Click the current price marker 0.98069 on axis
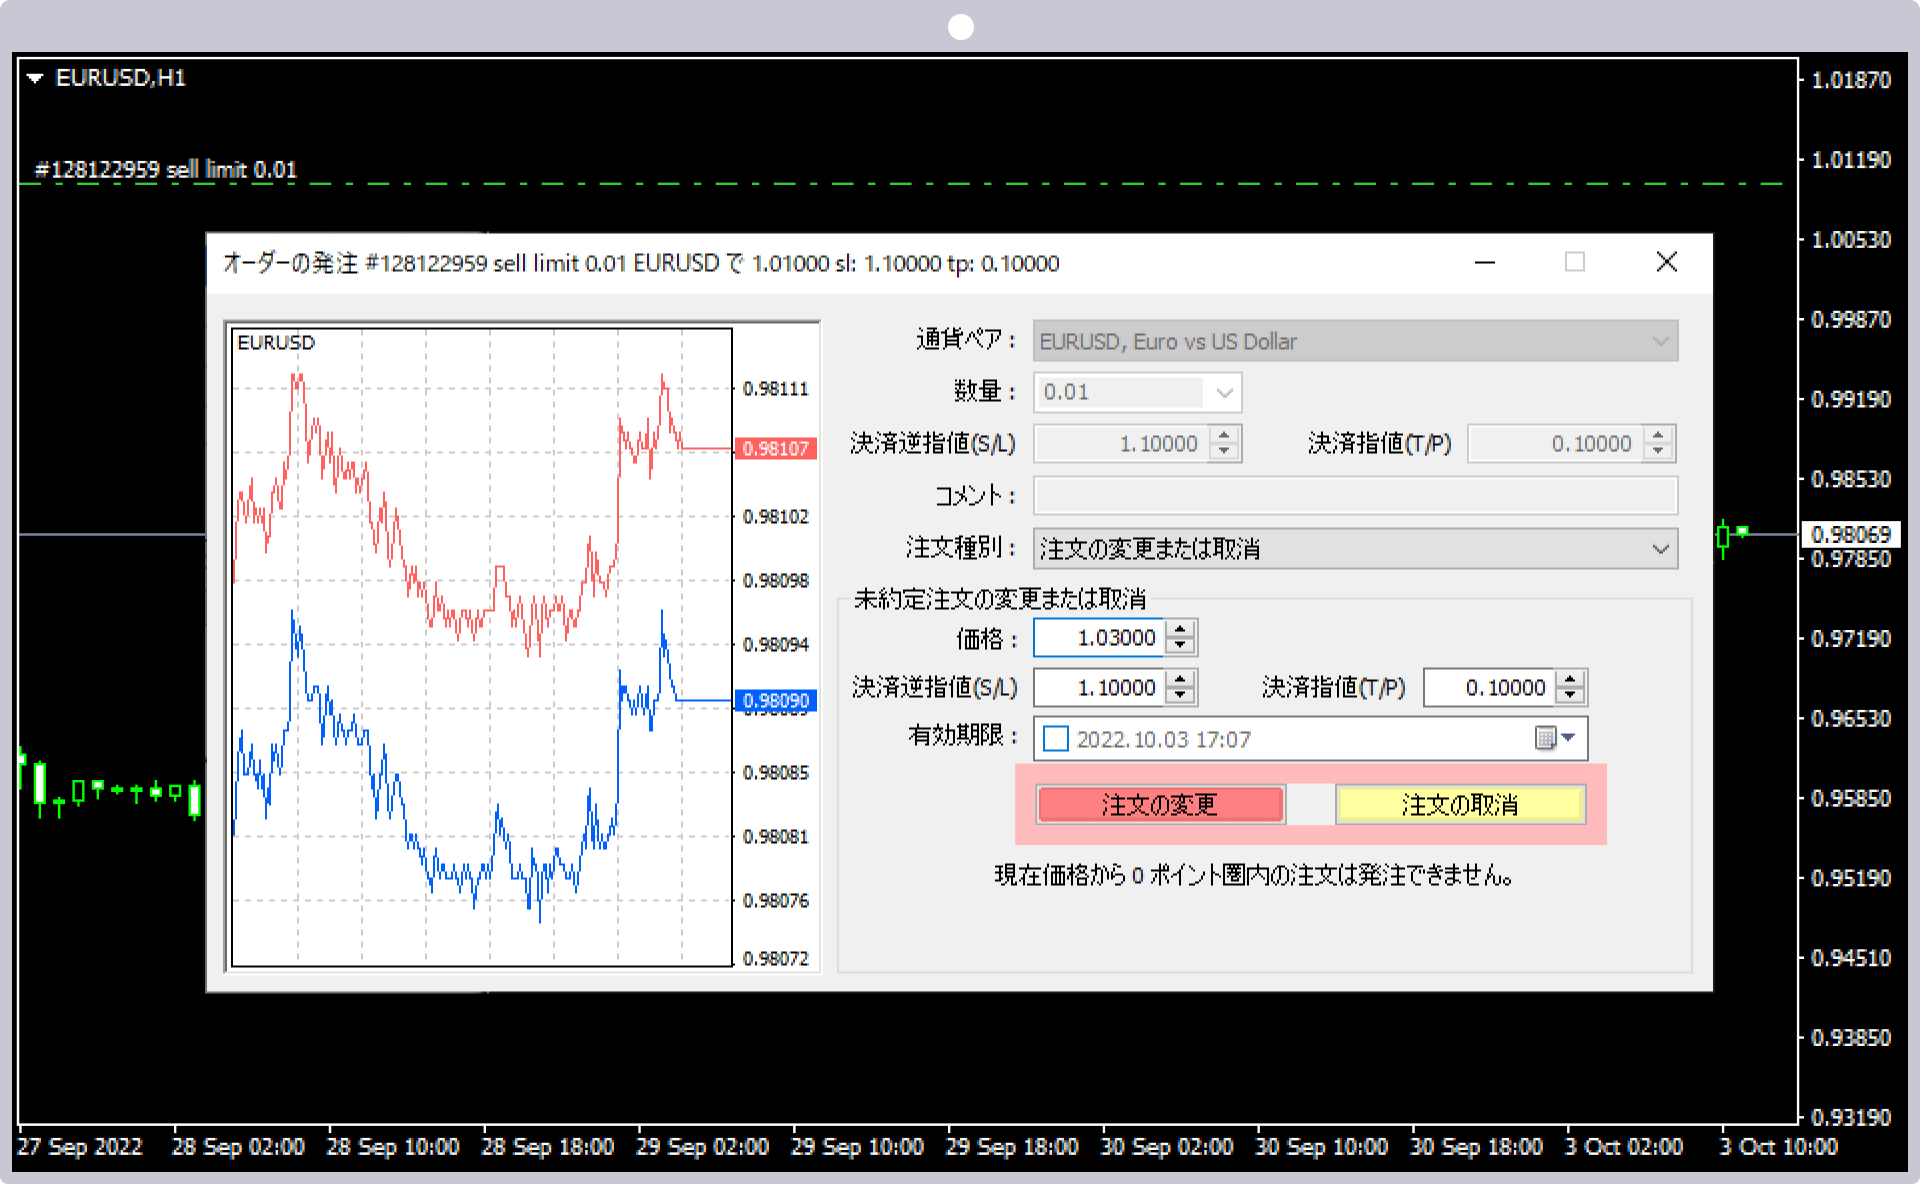Viewport: 1920px width, 1184px height. [x=1851, y=534]
